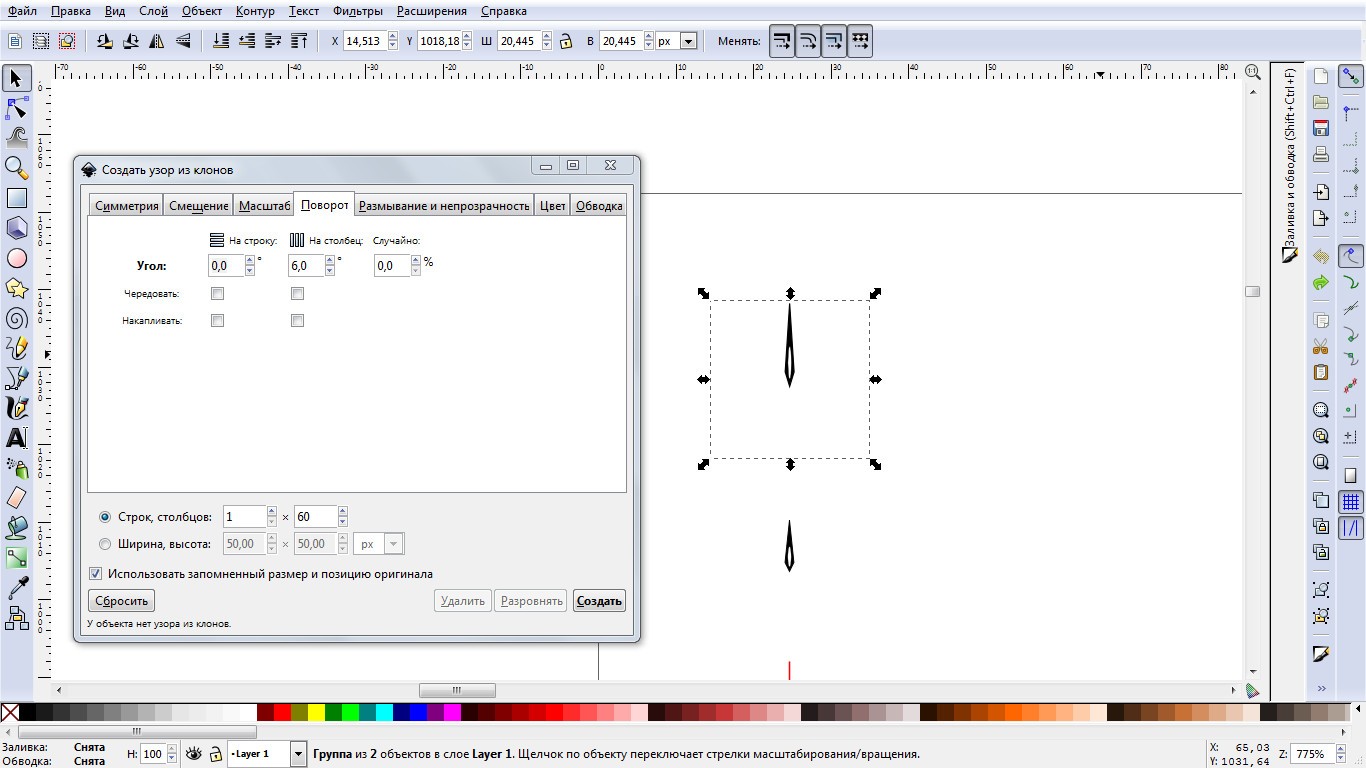
Task: Pick the Star and polygon tool
Action: tap(16, 288)
